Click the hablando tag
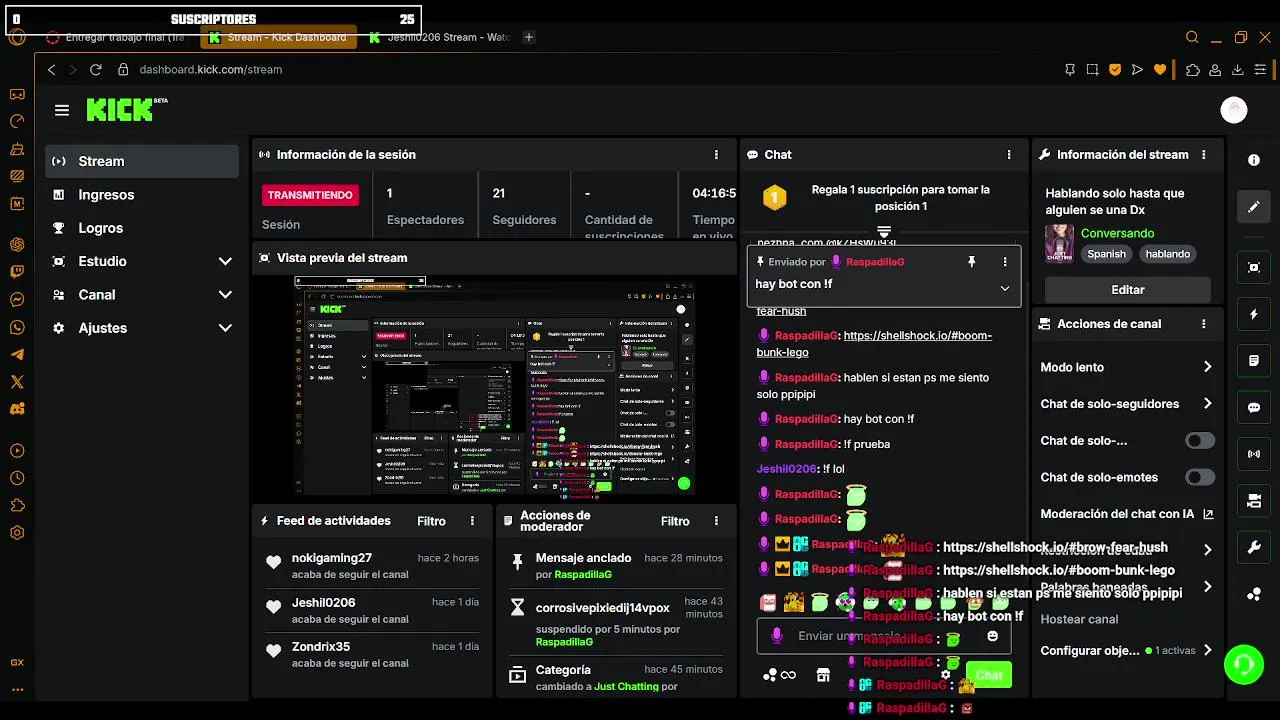Image resolution: width=1280 pixels, height=720 pixels. 1168,254
